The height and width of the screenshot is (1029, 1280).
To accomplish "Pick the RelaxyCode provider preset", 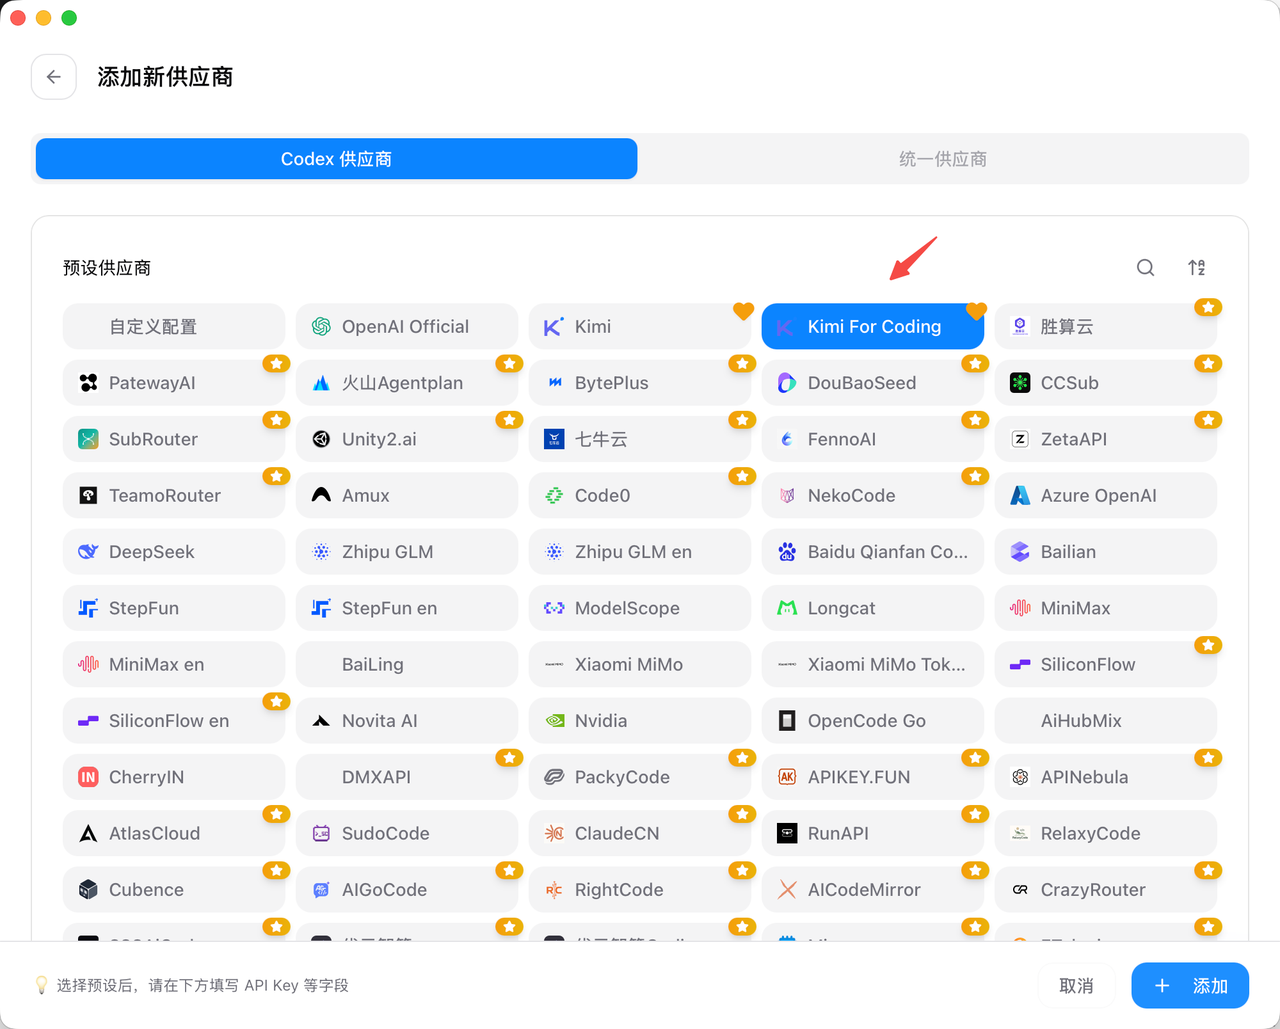I will pos(1106,834).
